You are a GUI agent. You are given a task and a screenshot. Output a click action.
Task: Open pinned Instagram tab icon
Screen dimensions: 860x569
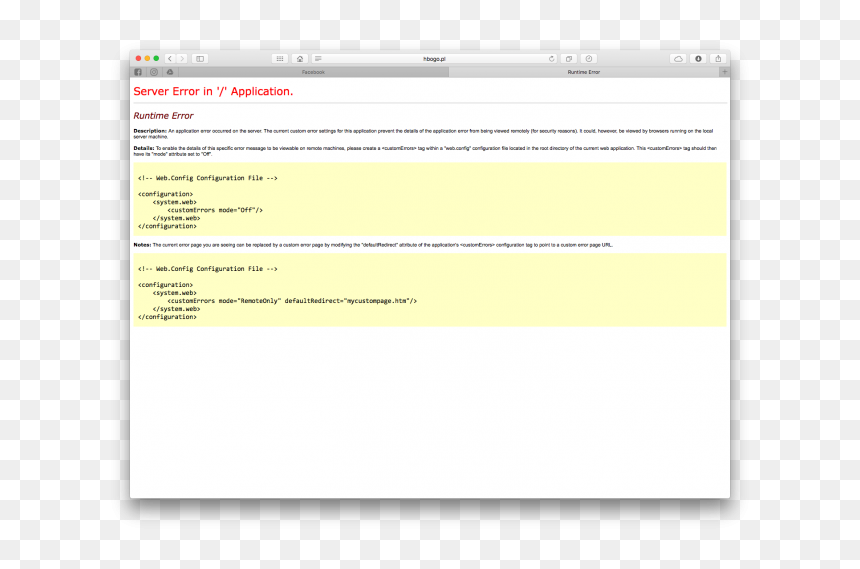[x=154, y=72]
